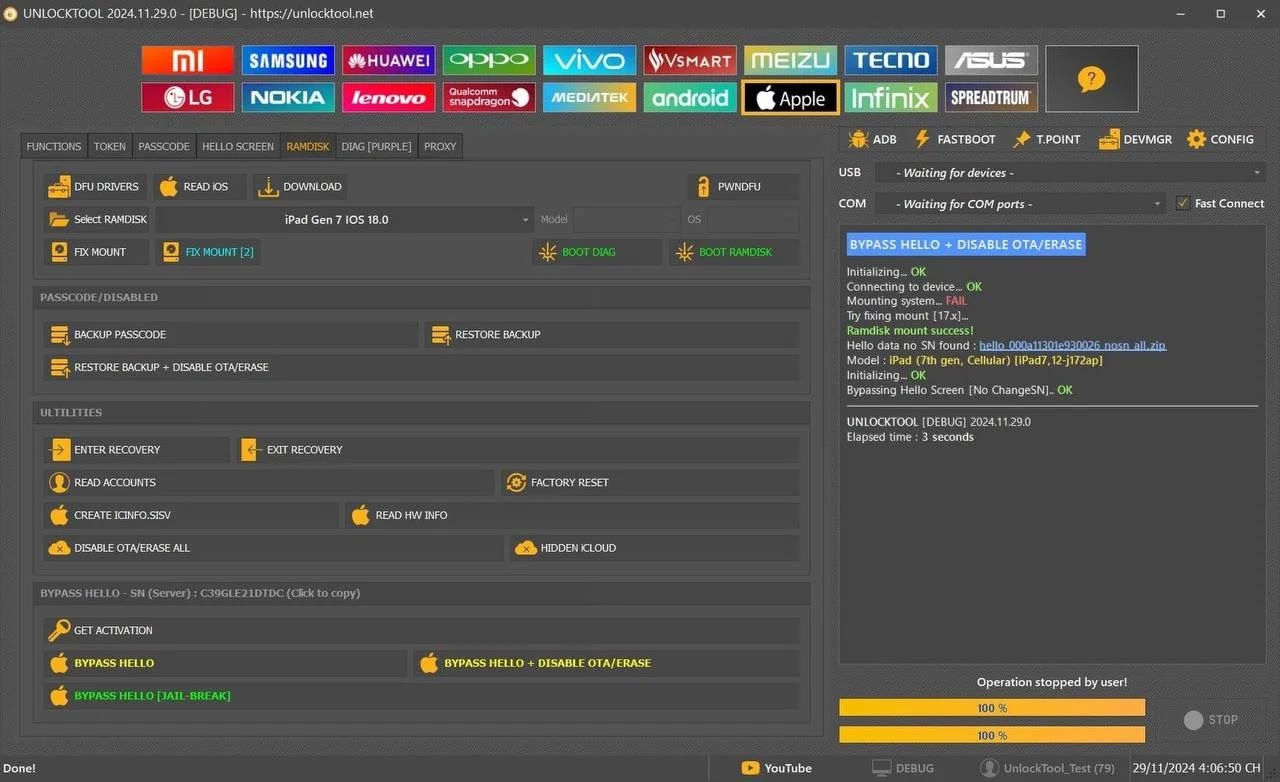The image size is (1280, 782).
Task: Select the Spreadtrum brand icon
Action: (991, 97)
